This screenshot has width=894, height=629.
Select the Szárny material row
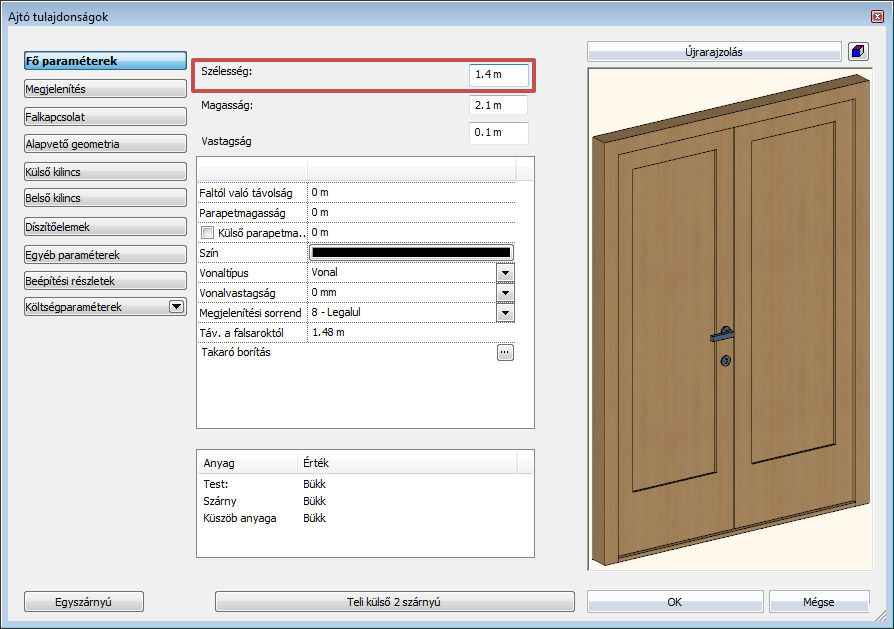pyautogui.click(x=365, y=501)
